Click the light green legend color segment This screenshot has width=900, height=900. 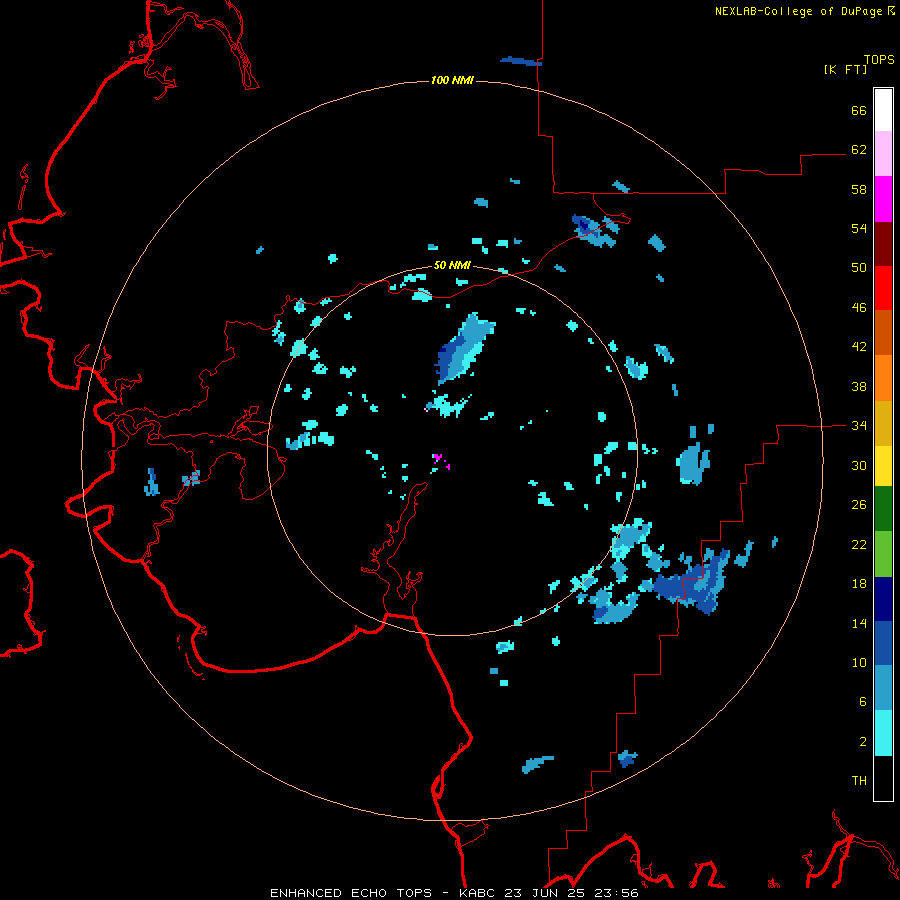[883, 554]
